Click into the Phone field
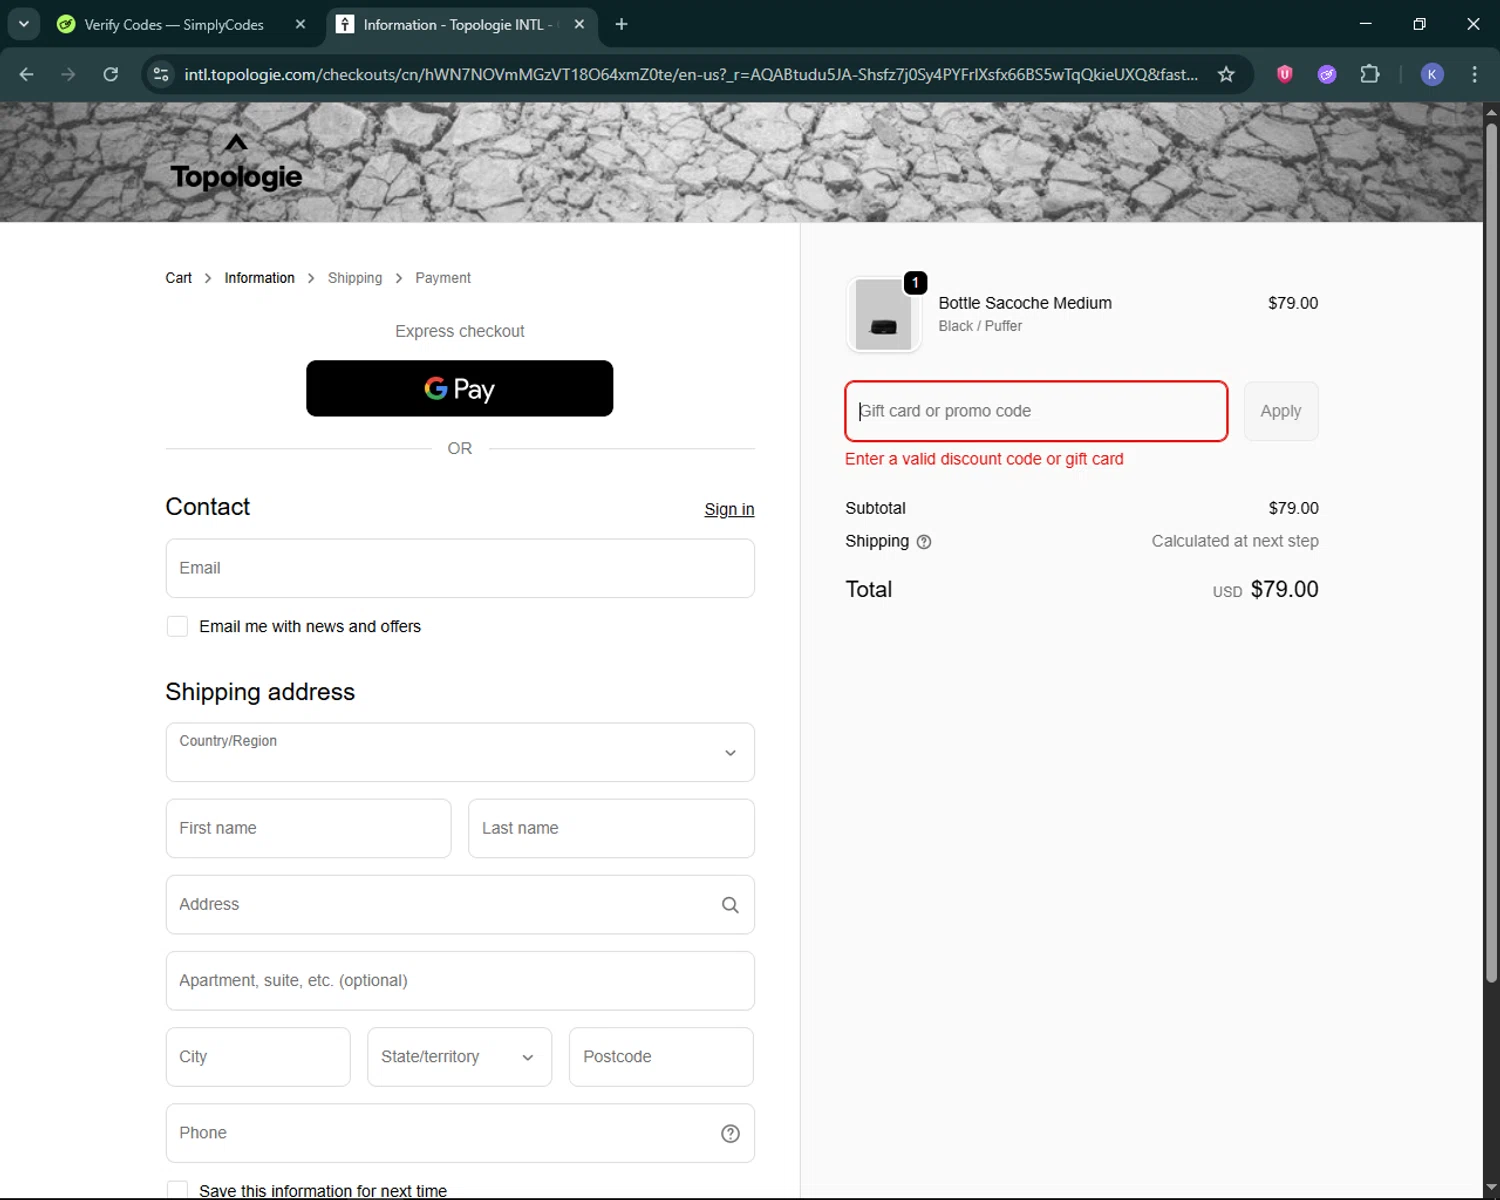Screen dimensions: 1500x1200 460,1133
